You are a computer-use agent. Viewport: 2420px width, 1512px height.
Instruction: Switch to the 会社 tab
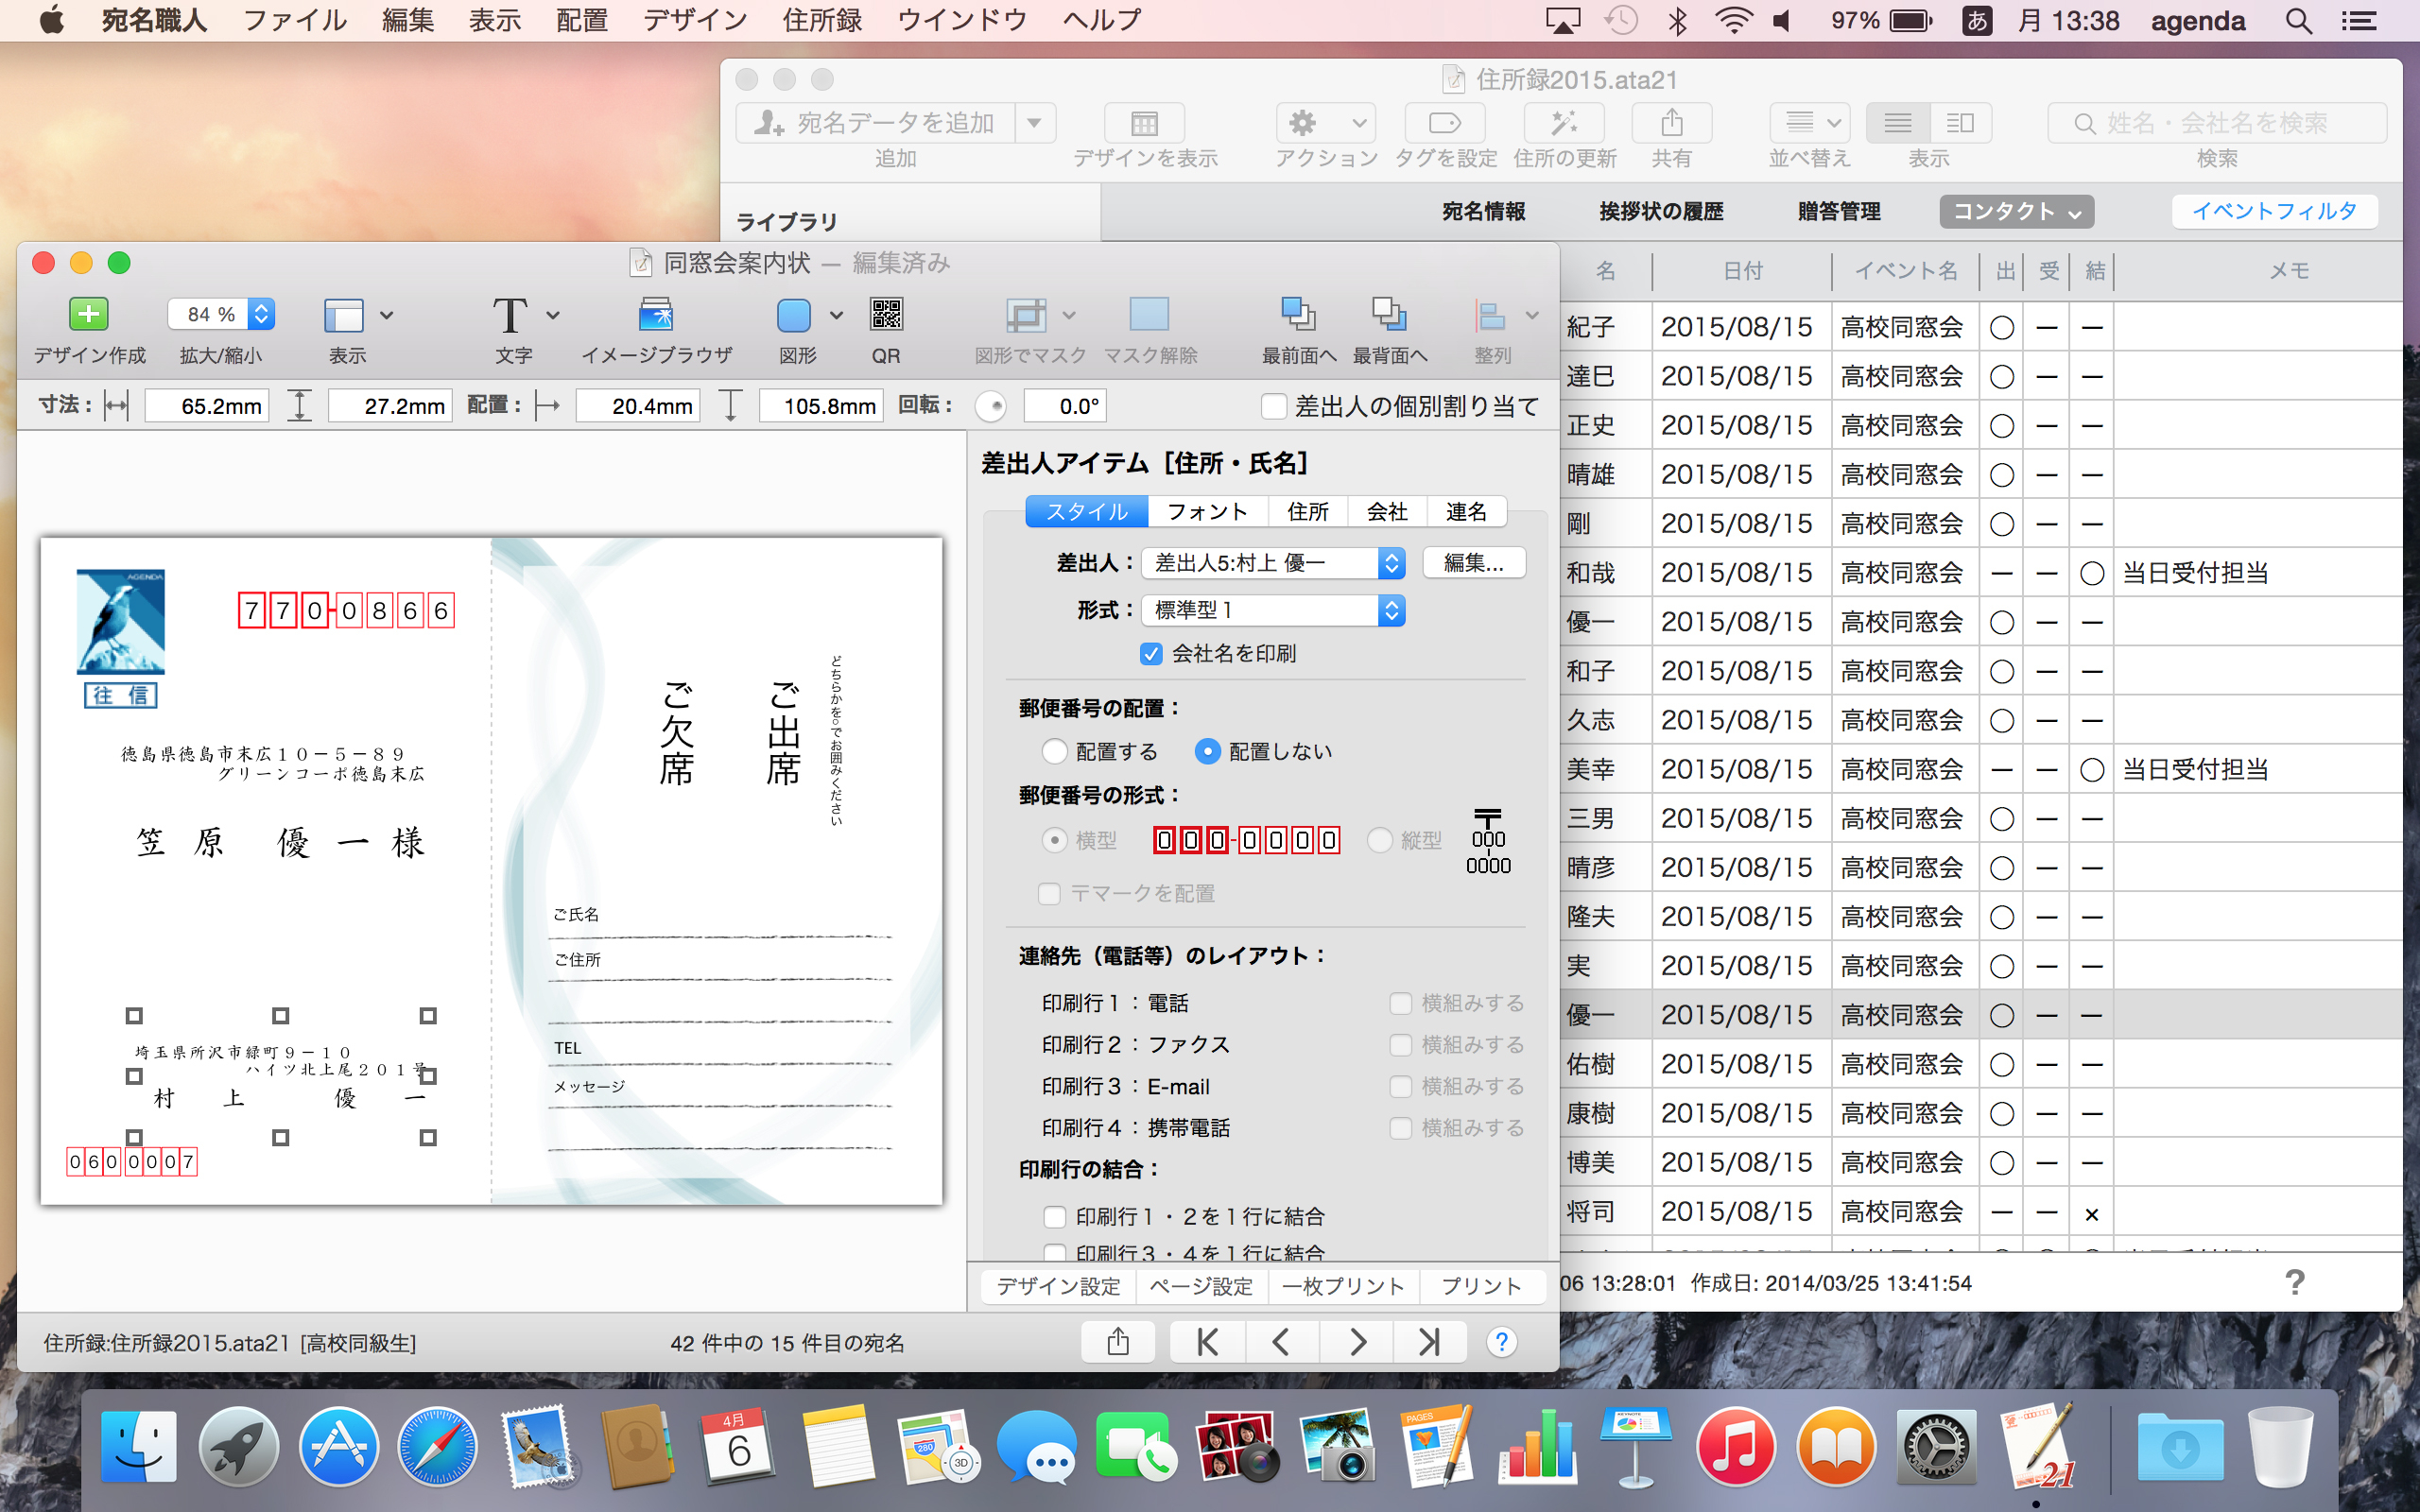click(1387, 512)
